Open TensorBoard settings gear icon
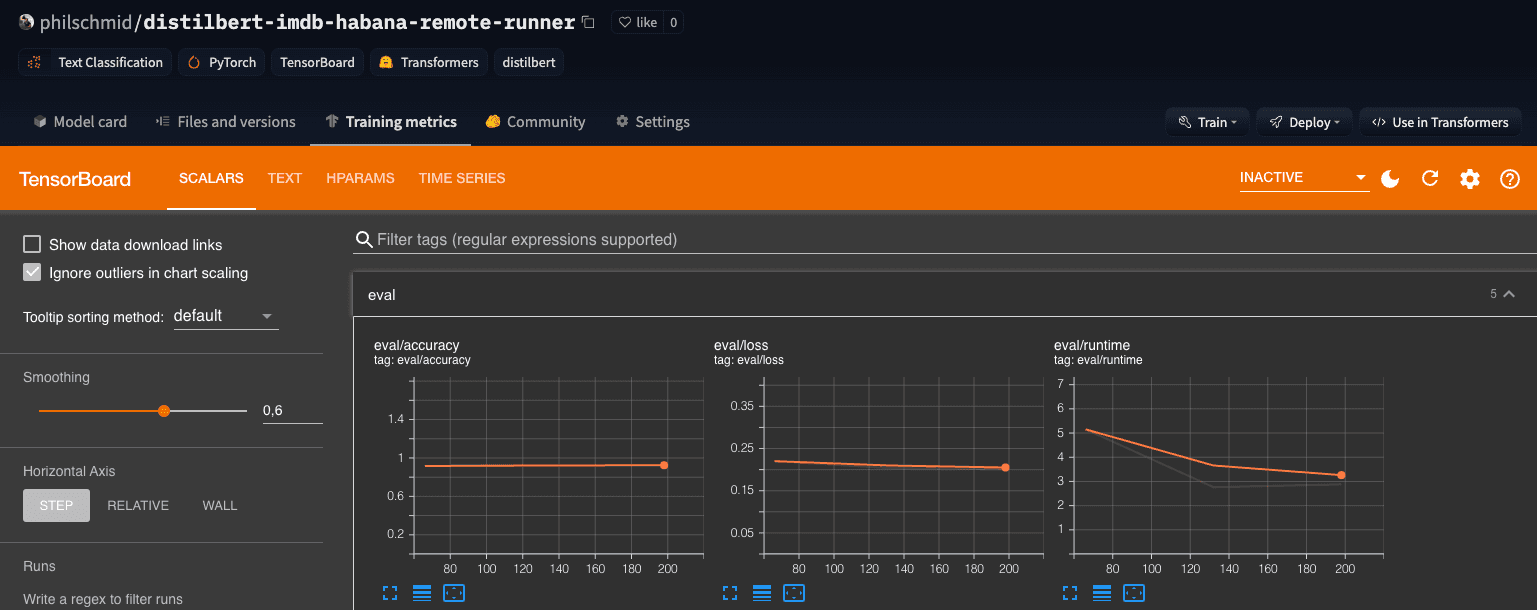 1470,178
